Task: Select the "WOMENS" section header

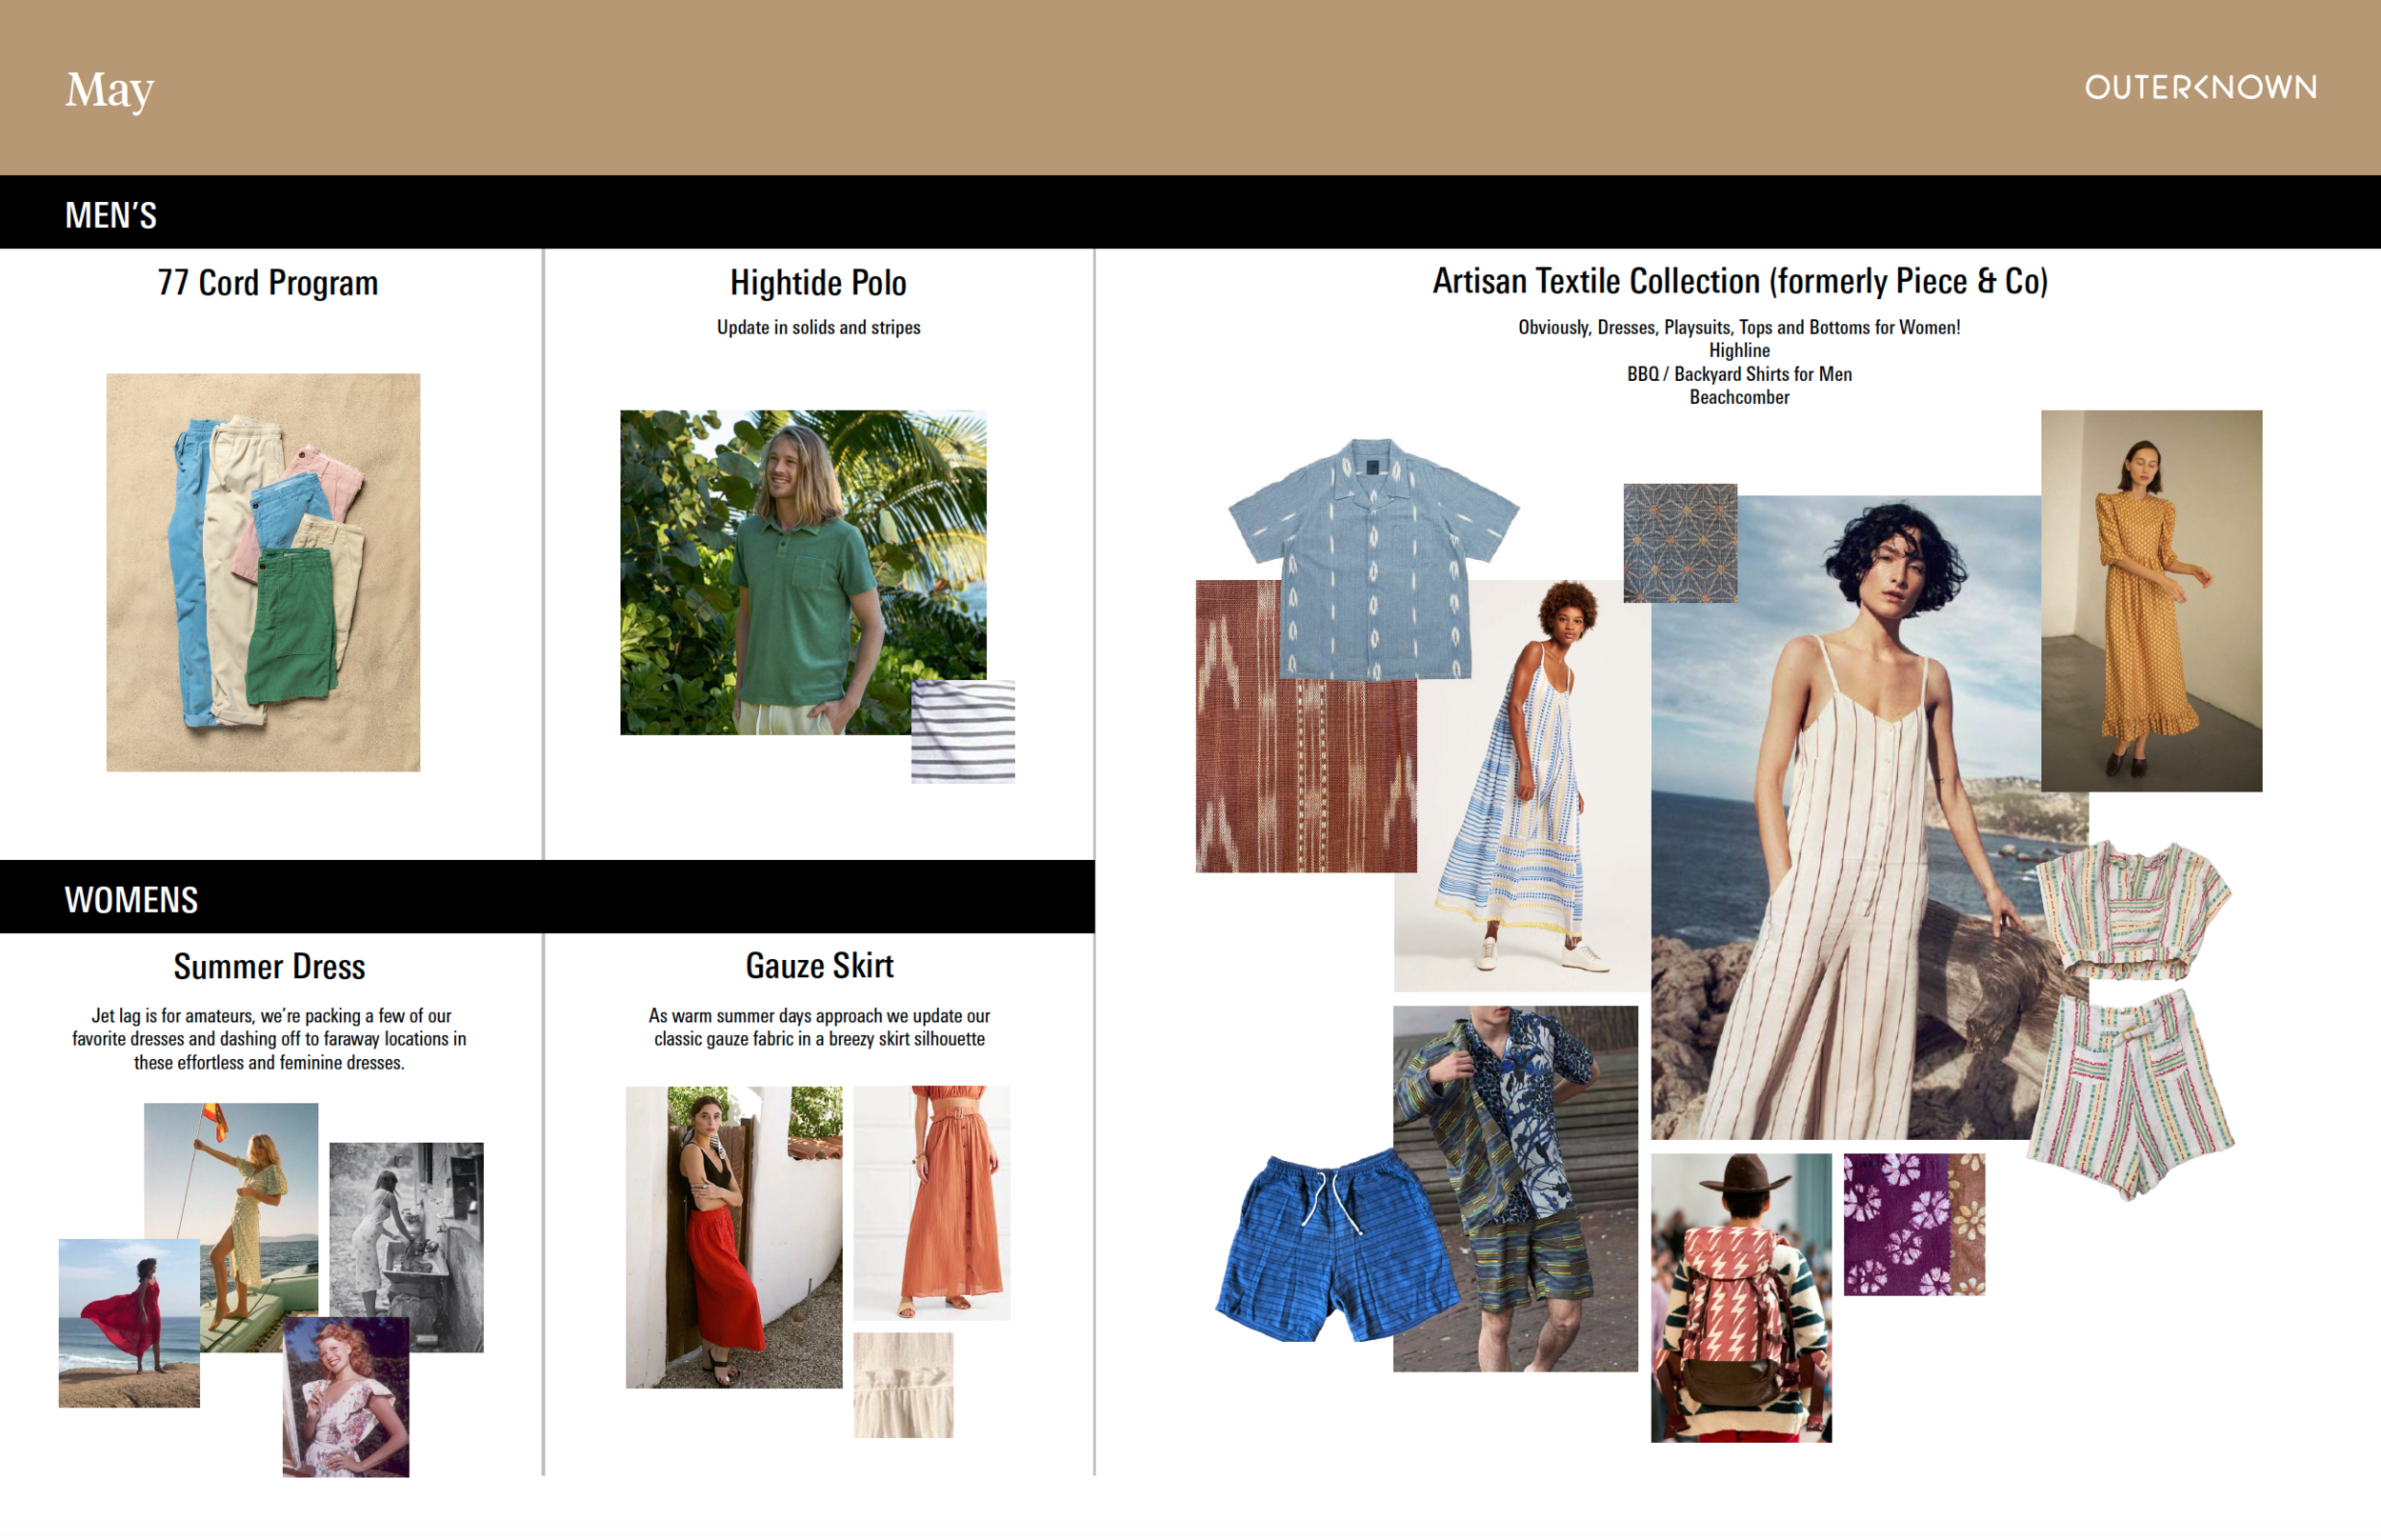Action: tap(131, 900)
